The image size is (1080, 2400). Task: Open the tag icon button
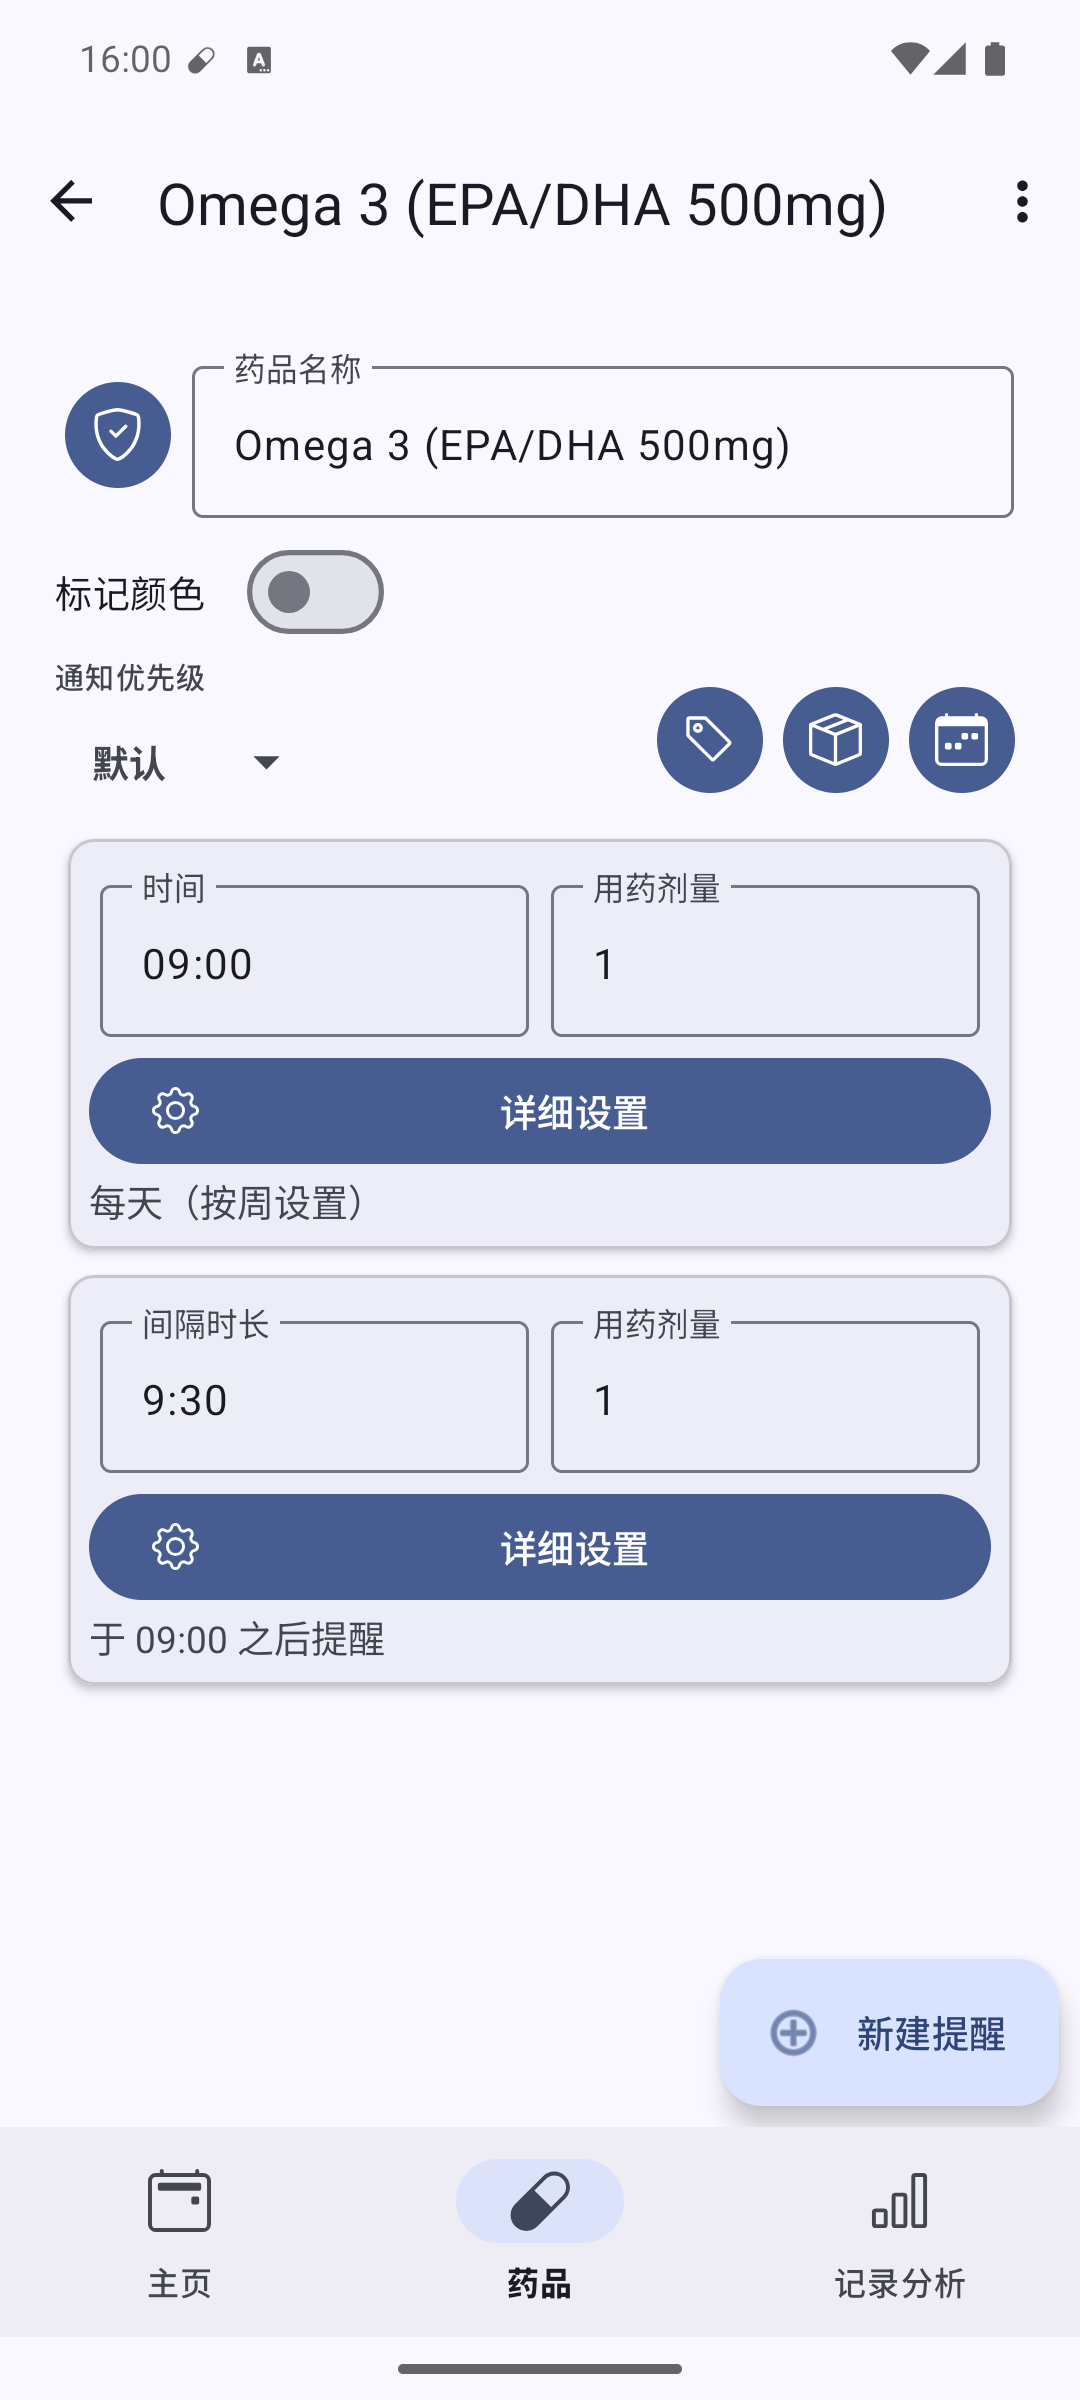pos(709,740)
